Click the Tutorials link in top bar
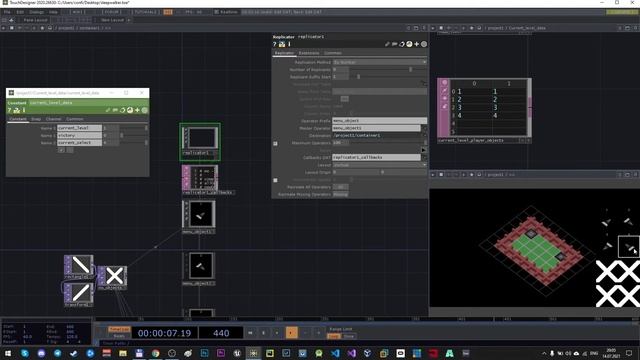This screenshot has height=360, width=640. click(146, 12)
